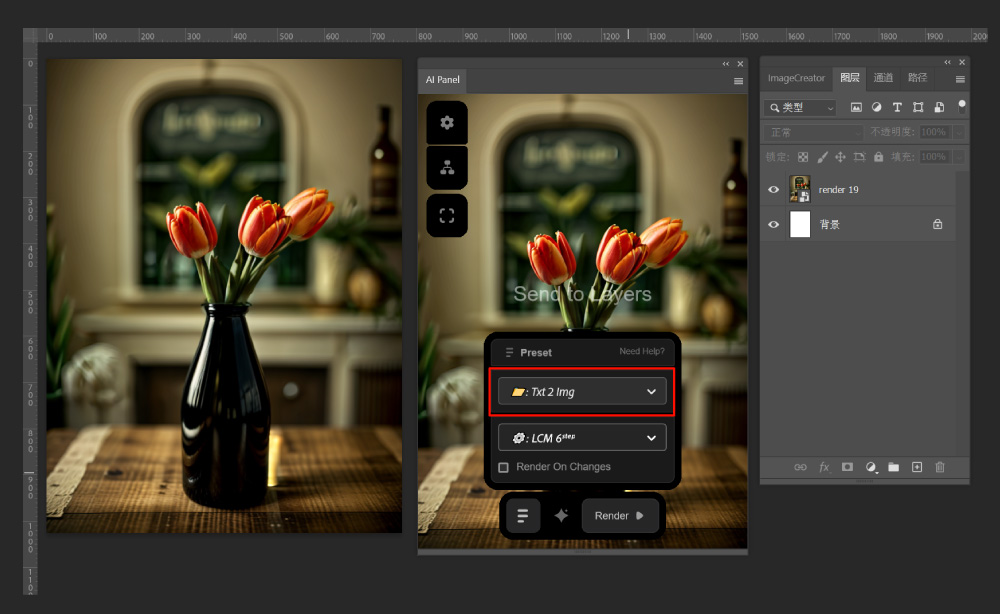Create a new layer group folder

[893, 467]
